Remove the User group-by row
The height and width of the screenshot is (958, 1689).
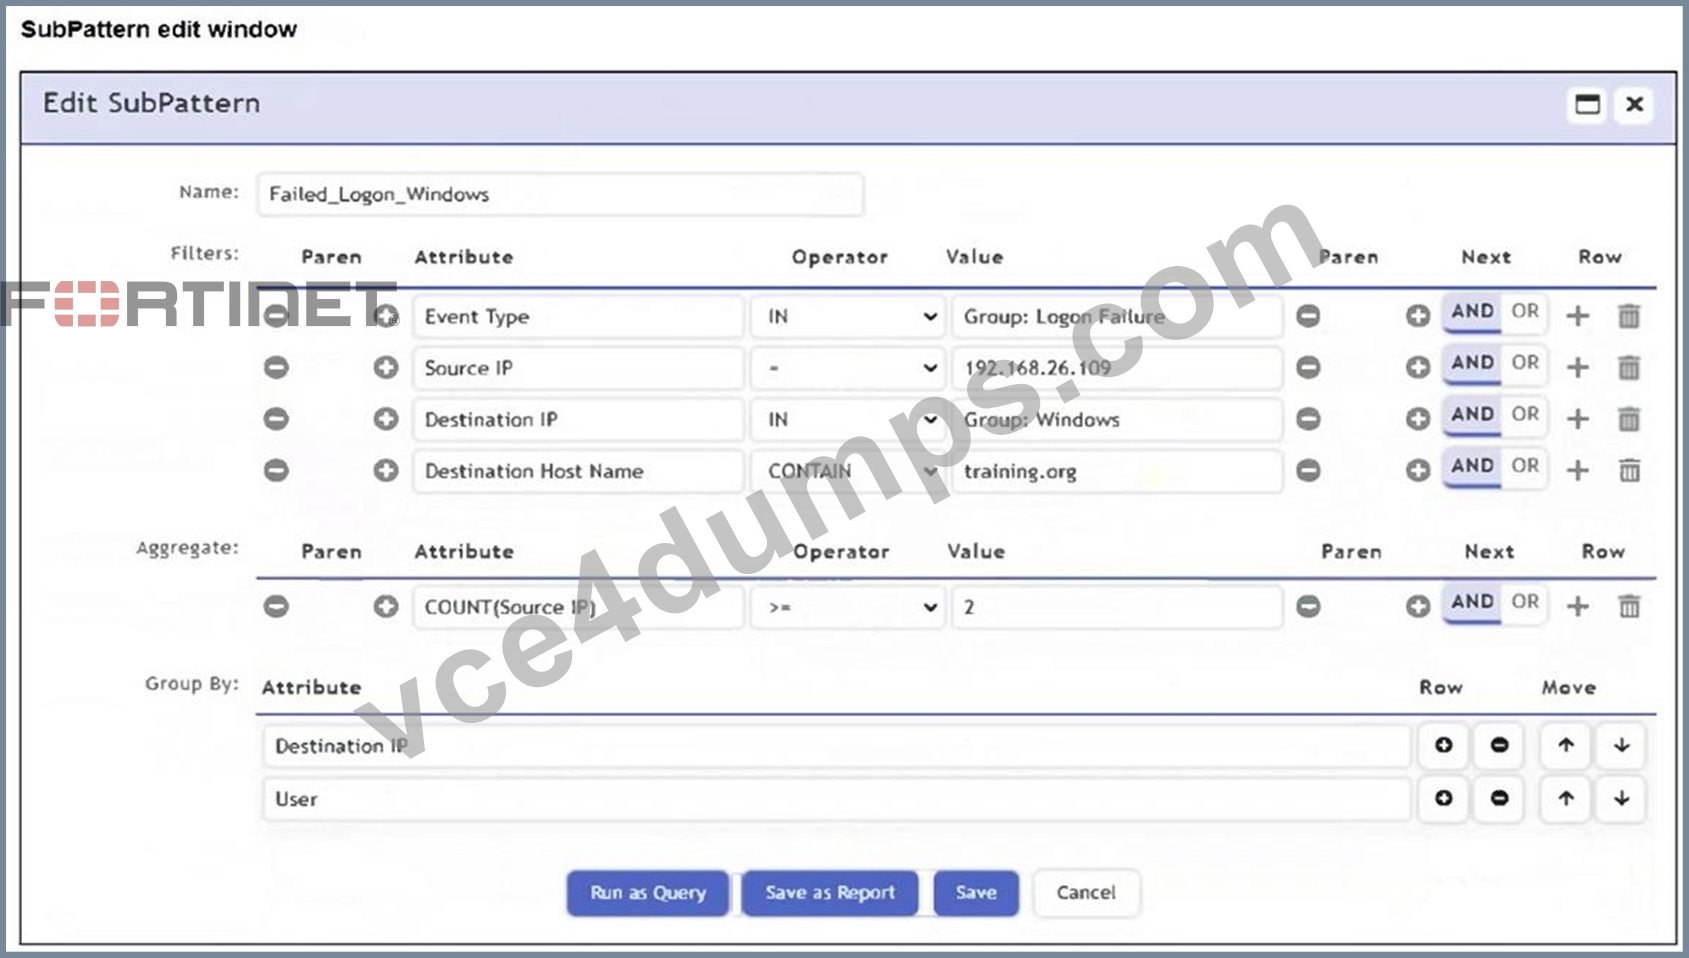1499,798
